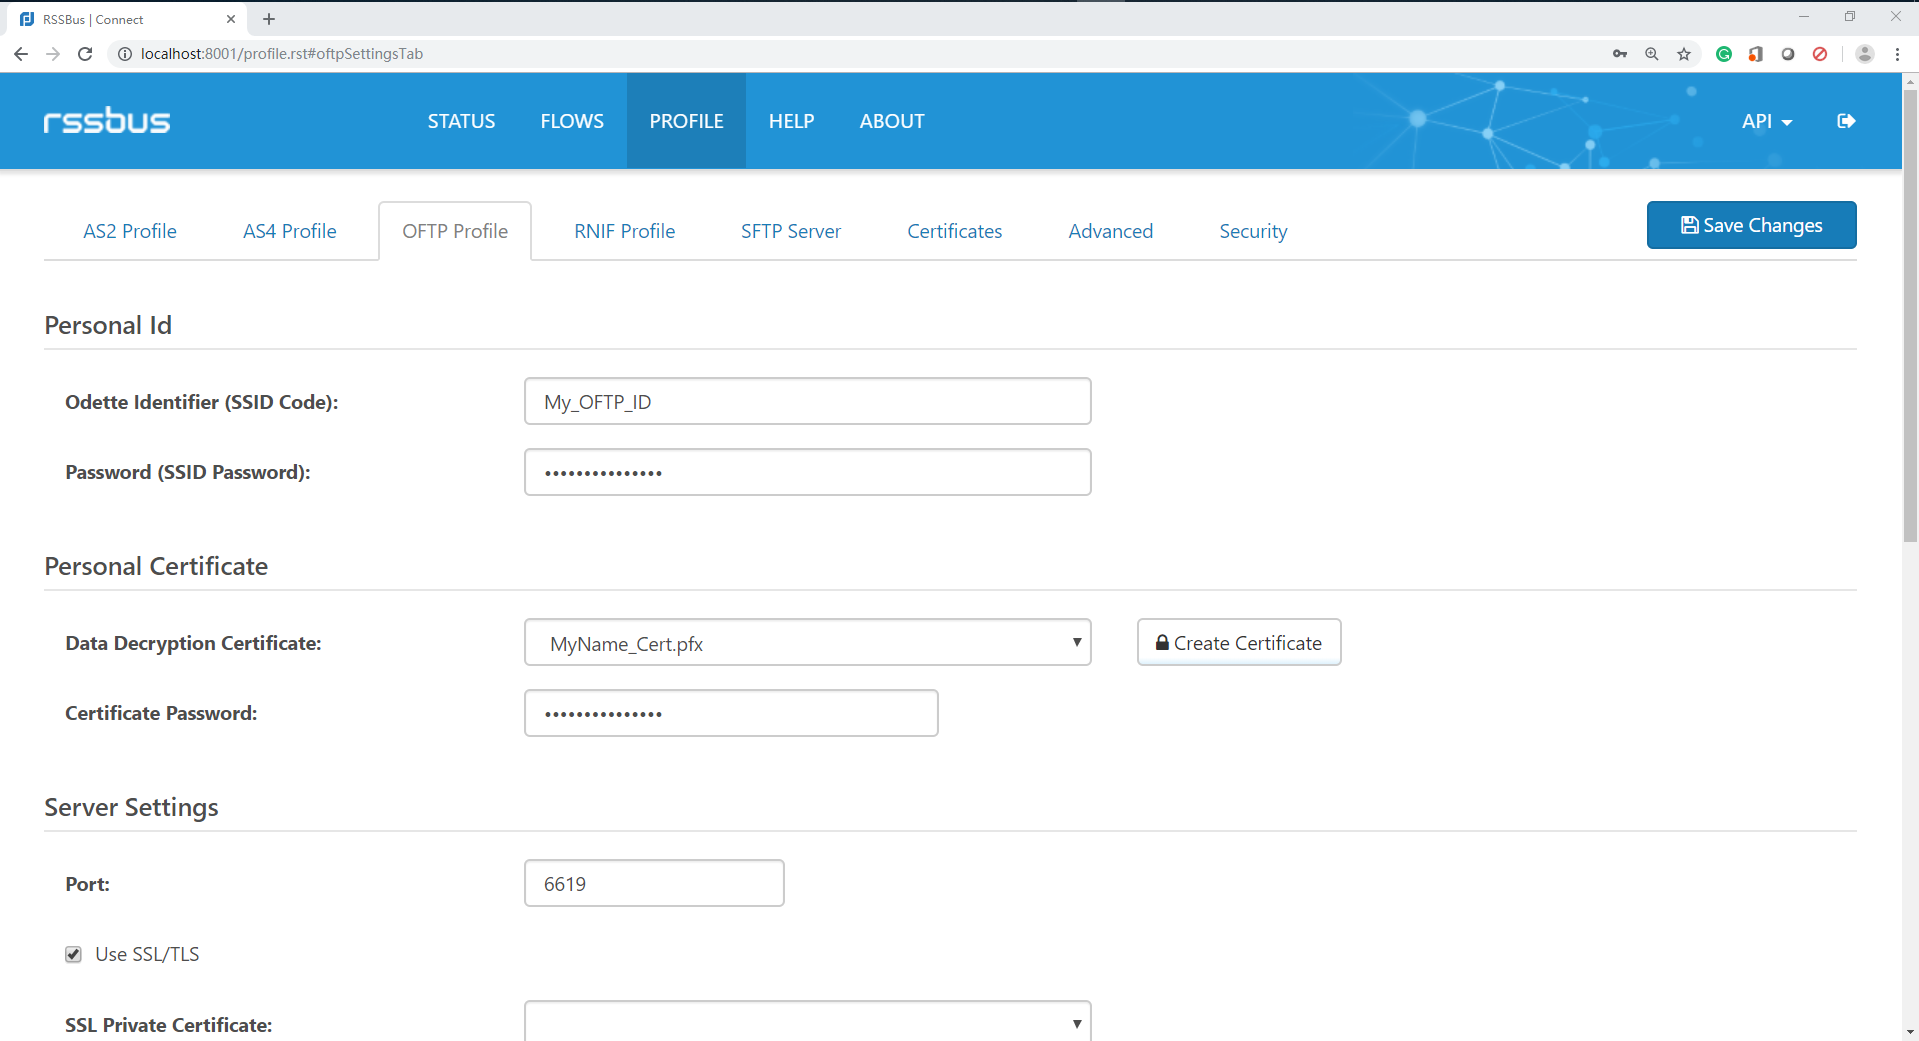Image resolution: width=1919 pixels, height=1041 pixels.
Task: Open the saved password key icon
Action: click(1620, 54)
